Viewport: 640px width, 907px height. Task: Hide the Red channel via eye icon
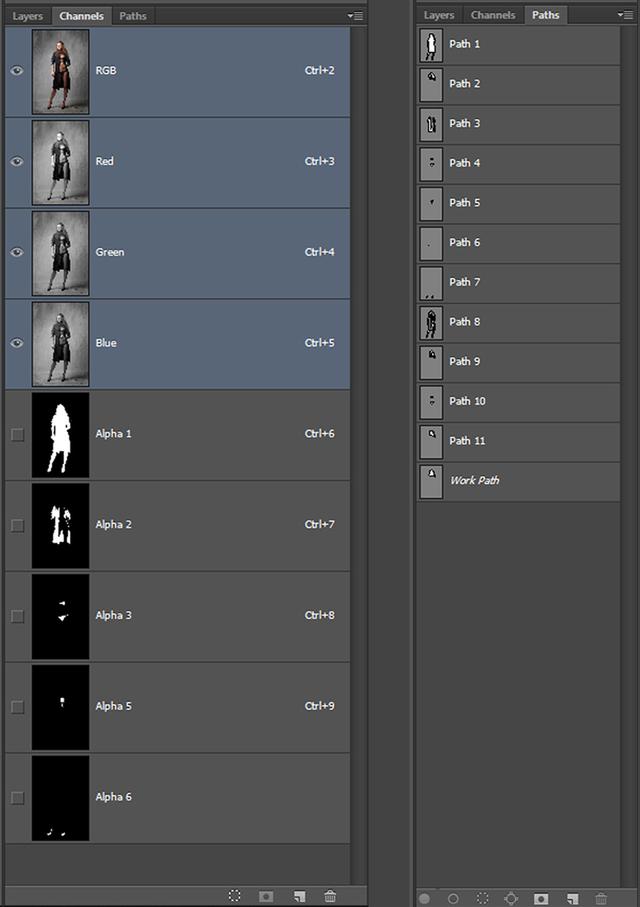[17, 161]
